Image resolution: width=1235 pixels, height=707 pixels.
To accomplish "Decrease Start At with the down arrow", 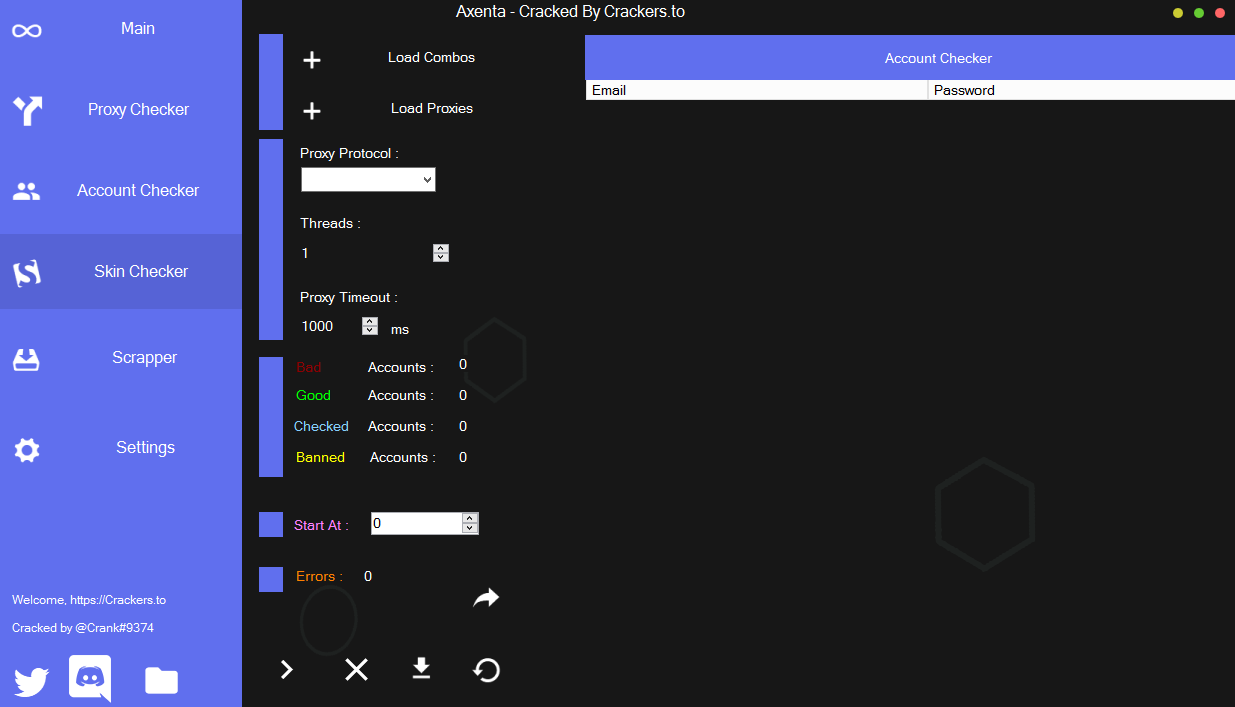I will [470, 528].
